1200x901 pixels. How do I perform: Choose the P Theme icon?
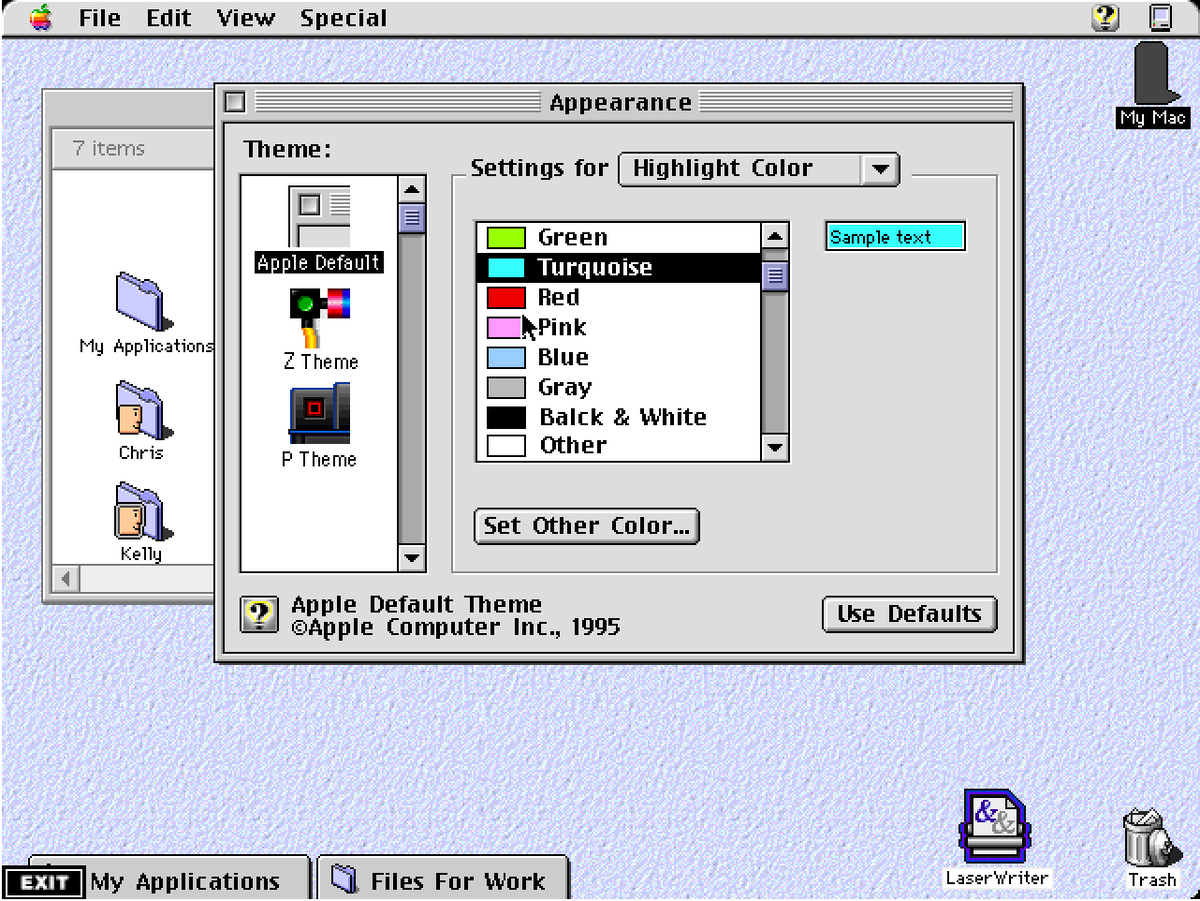click(319, 427)
